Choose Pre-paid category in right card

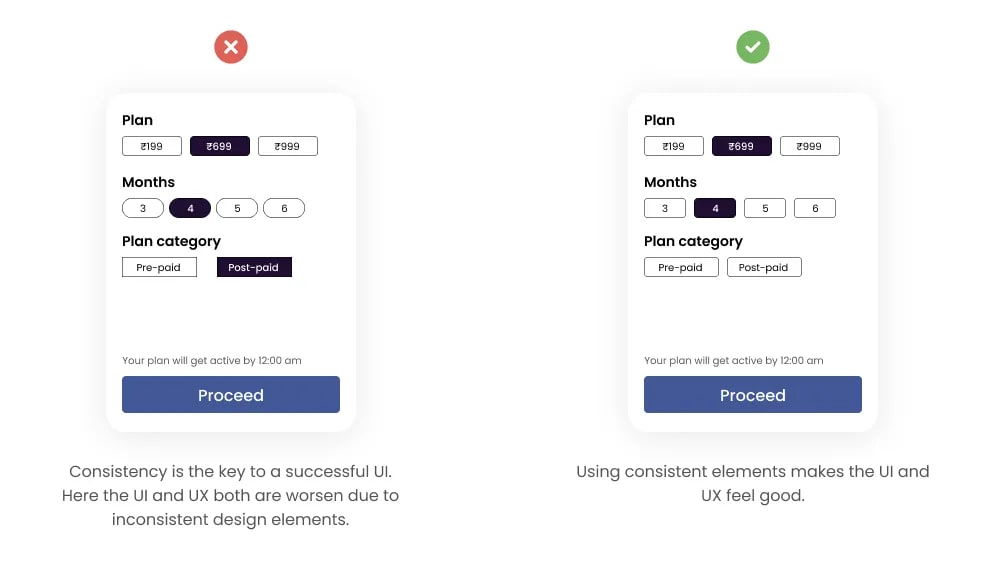pyautogui.click(x=681, y=267)
